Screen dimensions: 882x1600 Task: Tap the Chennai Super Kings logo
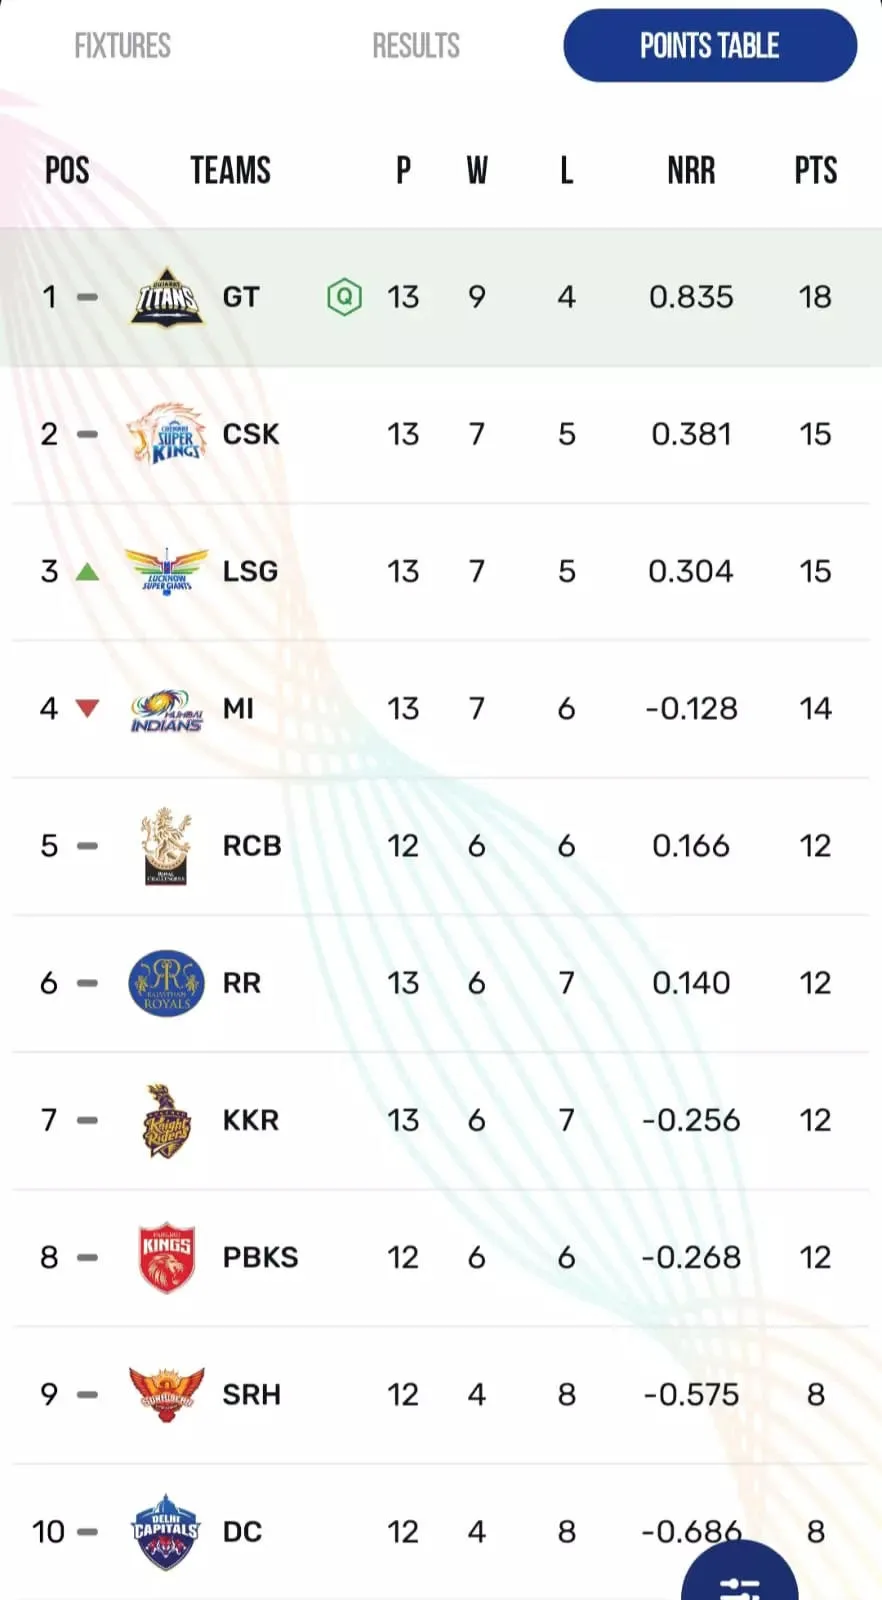click(167, 434)
